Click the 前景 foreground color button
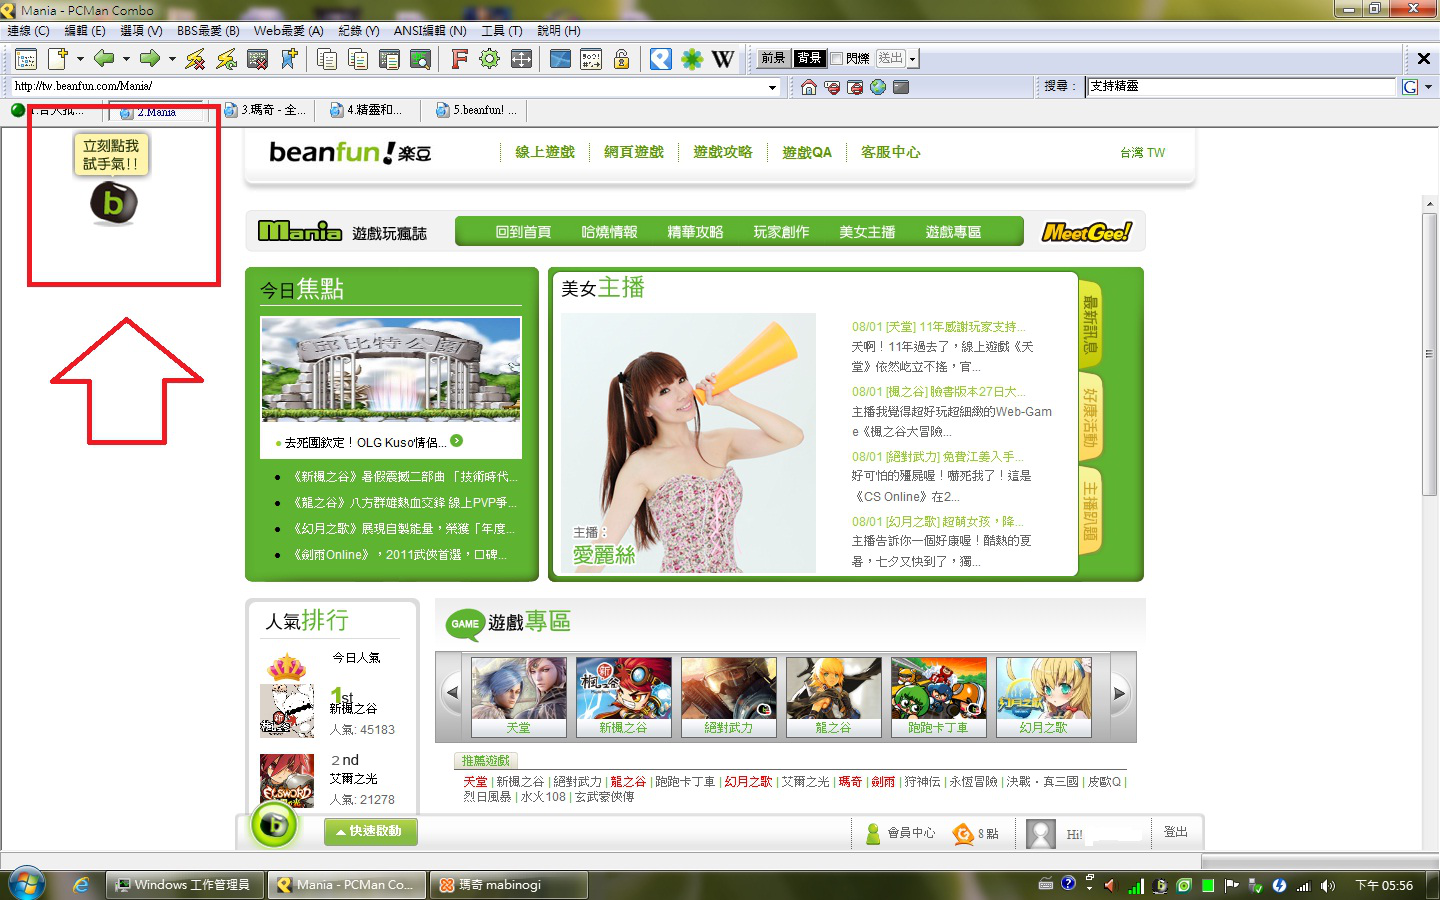Viewport: 1440px width, 900px height. pos(773,59)
